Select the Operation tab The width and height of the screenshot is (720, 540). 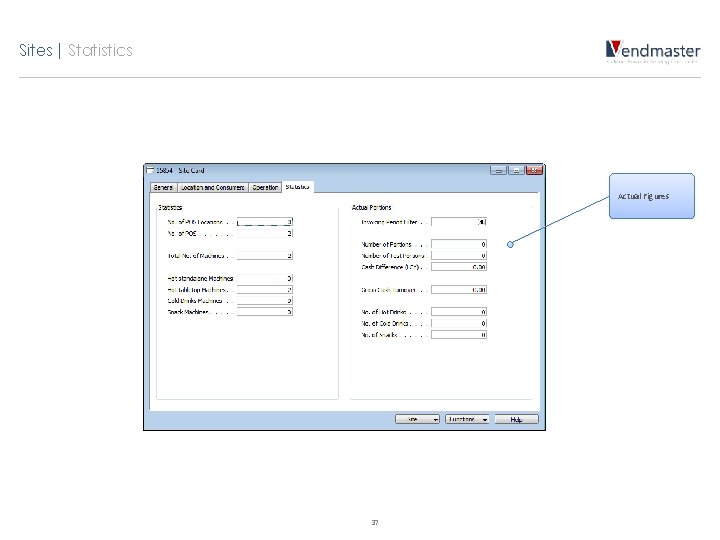point(265,187)
